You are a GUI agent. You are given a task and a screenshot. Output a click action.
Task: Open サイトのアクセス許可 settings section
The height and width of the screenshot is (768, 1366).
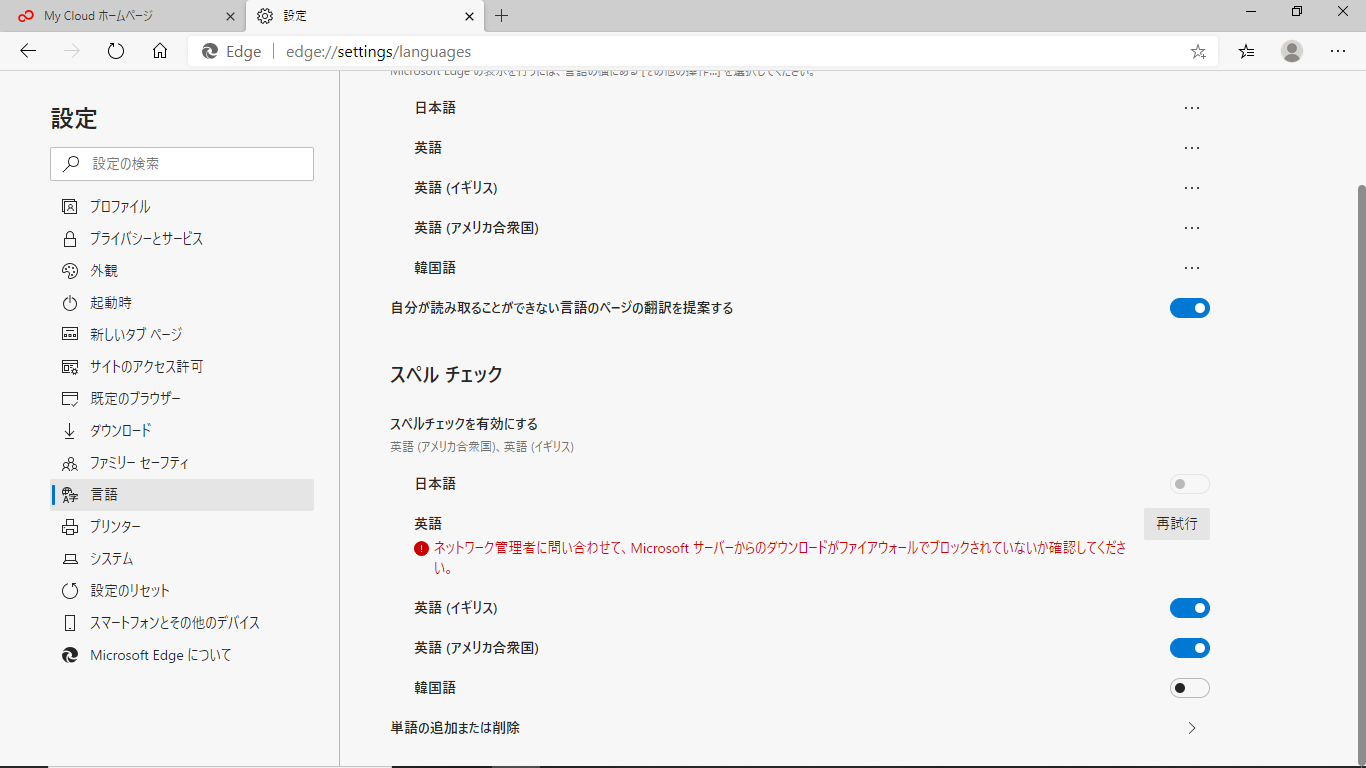182,366
